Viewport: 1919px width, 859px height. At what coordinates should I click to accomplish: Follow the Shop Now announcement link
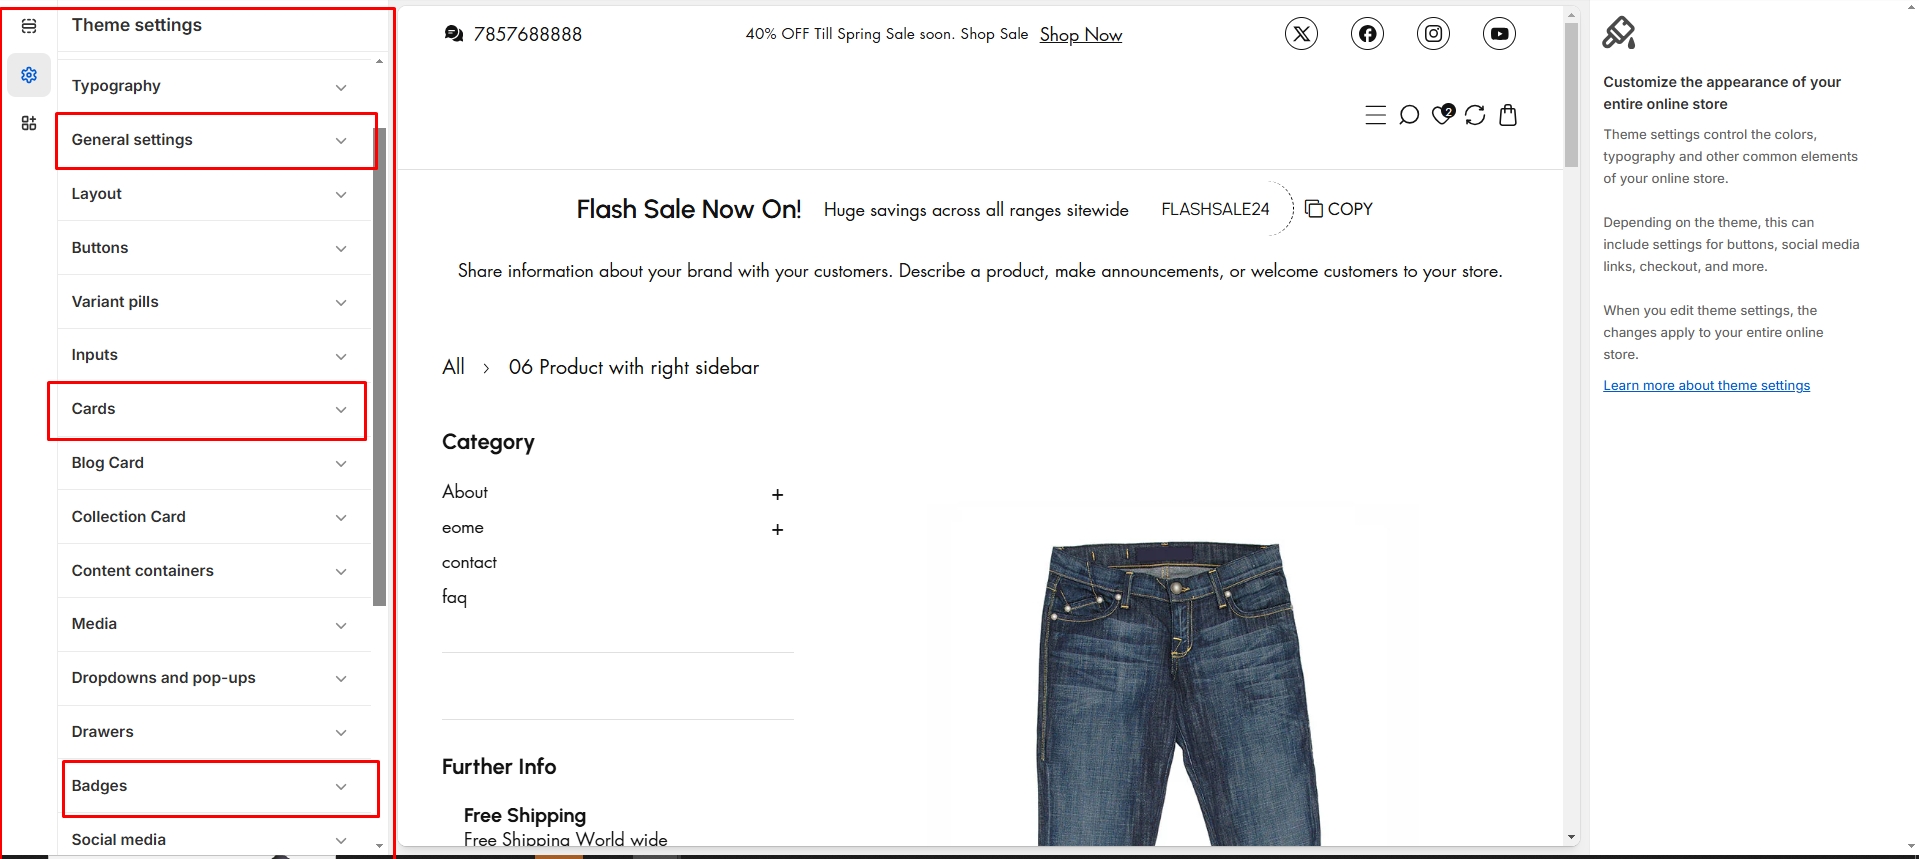tap(1081, 35)
